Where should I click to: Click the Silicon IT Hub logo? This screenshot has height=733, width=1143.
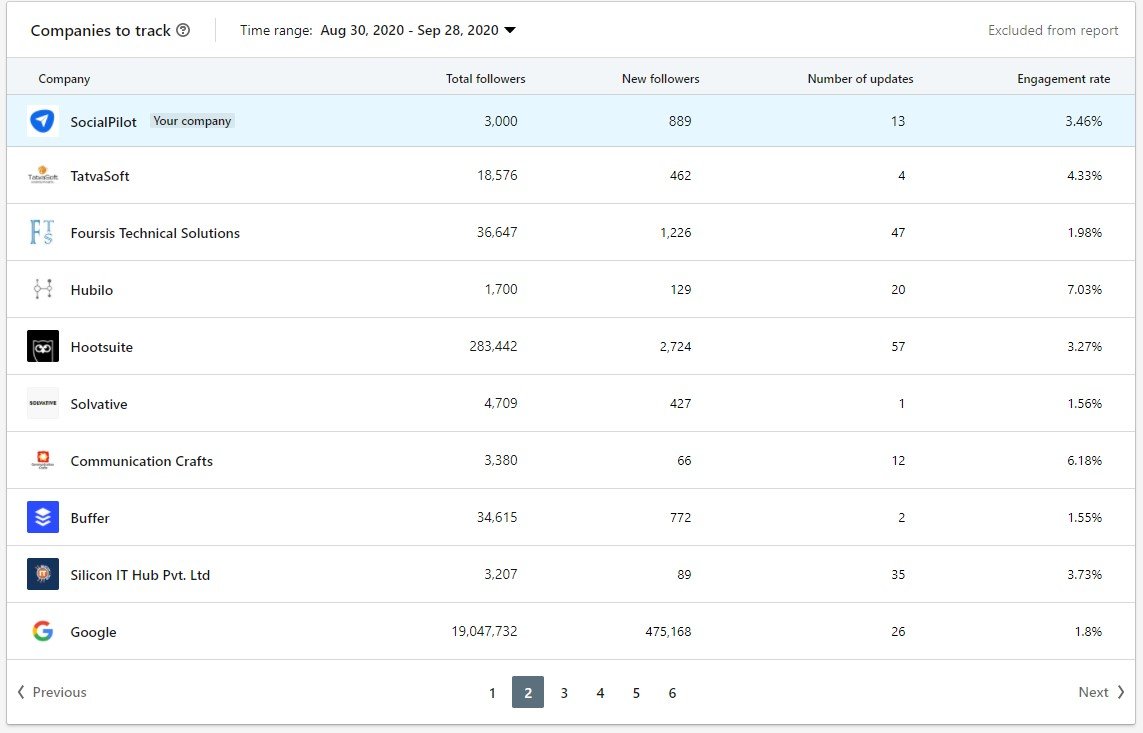(x=43, y=574)
